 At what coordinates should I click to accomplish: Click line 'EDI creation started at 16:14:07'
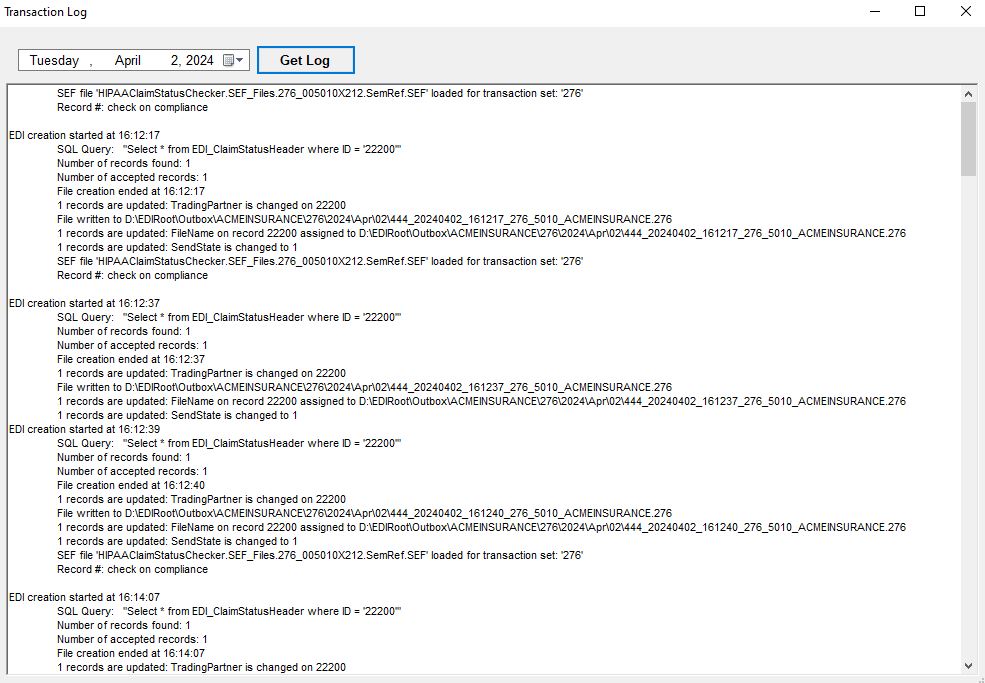click(x=84, y=598)
